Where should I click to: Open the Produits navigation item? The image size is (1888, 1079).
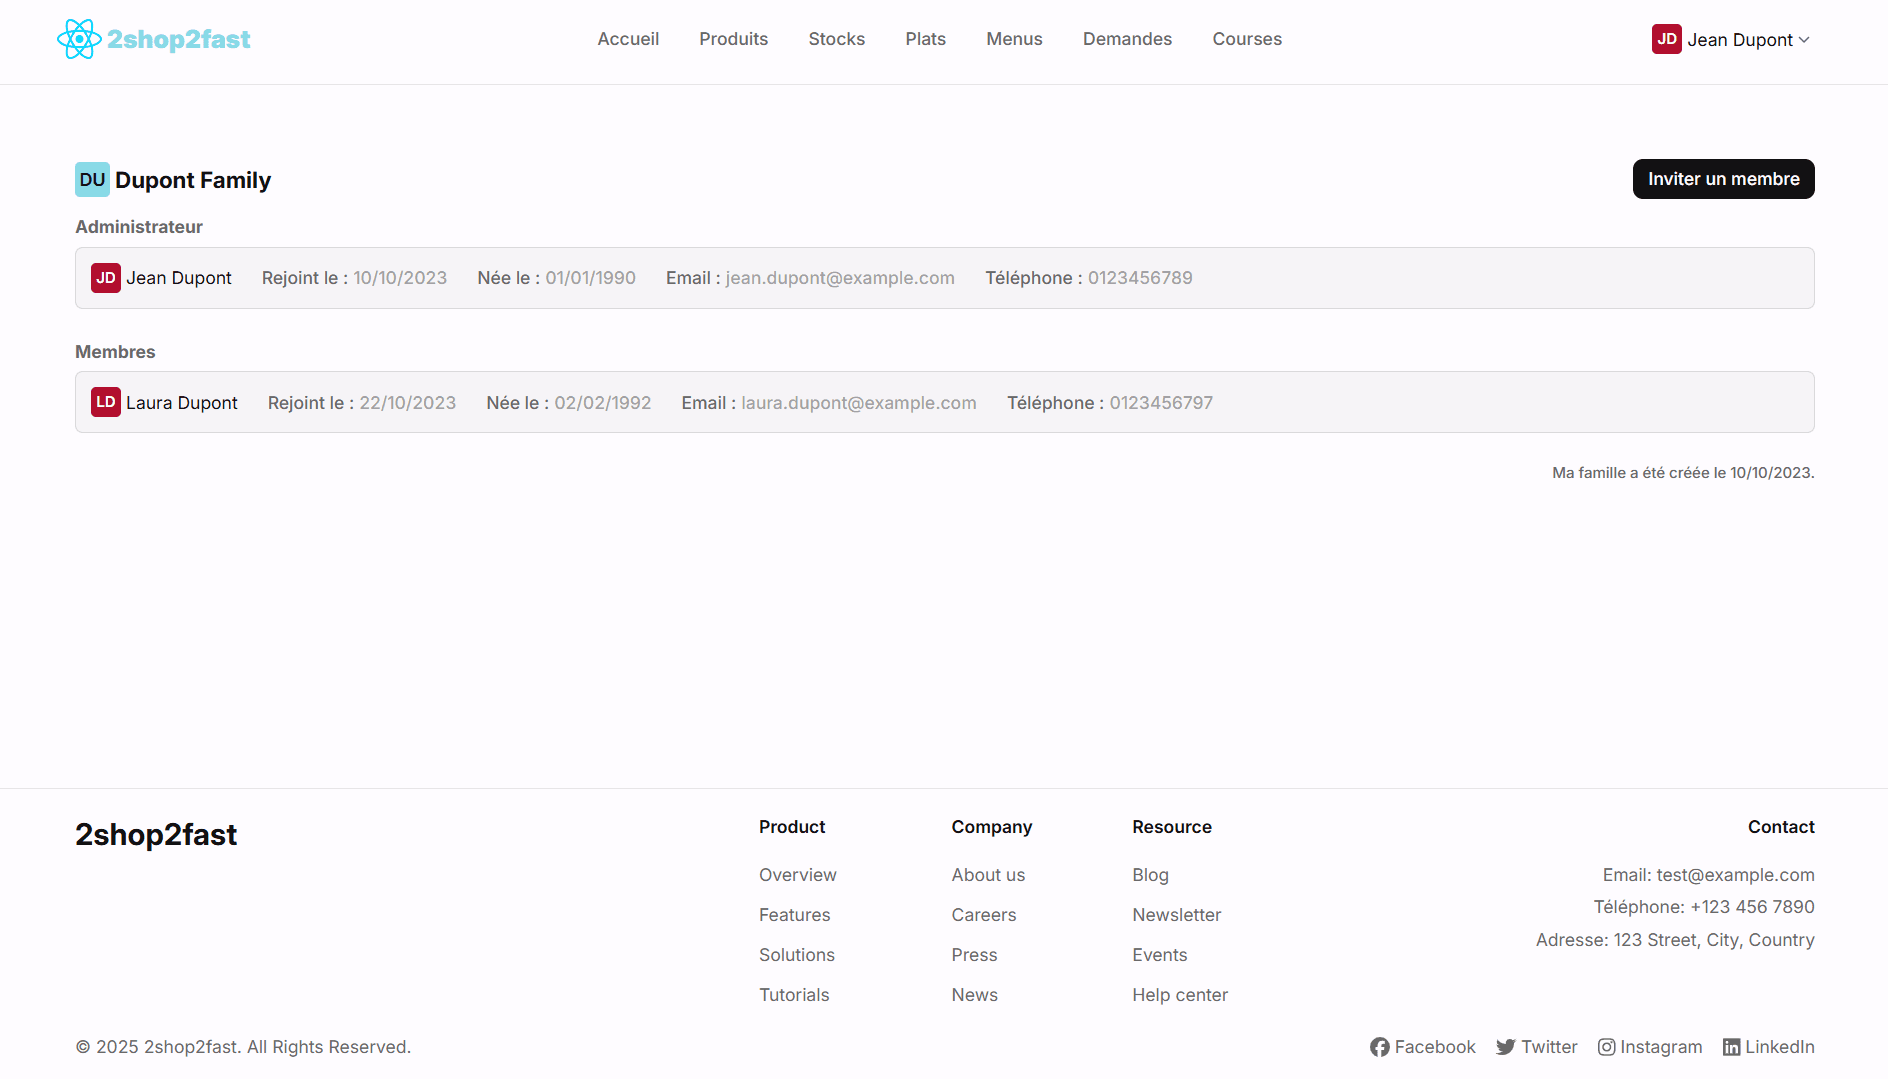click(x=733, y=39)
